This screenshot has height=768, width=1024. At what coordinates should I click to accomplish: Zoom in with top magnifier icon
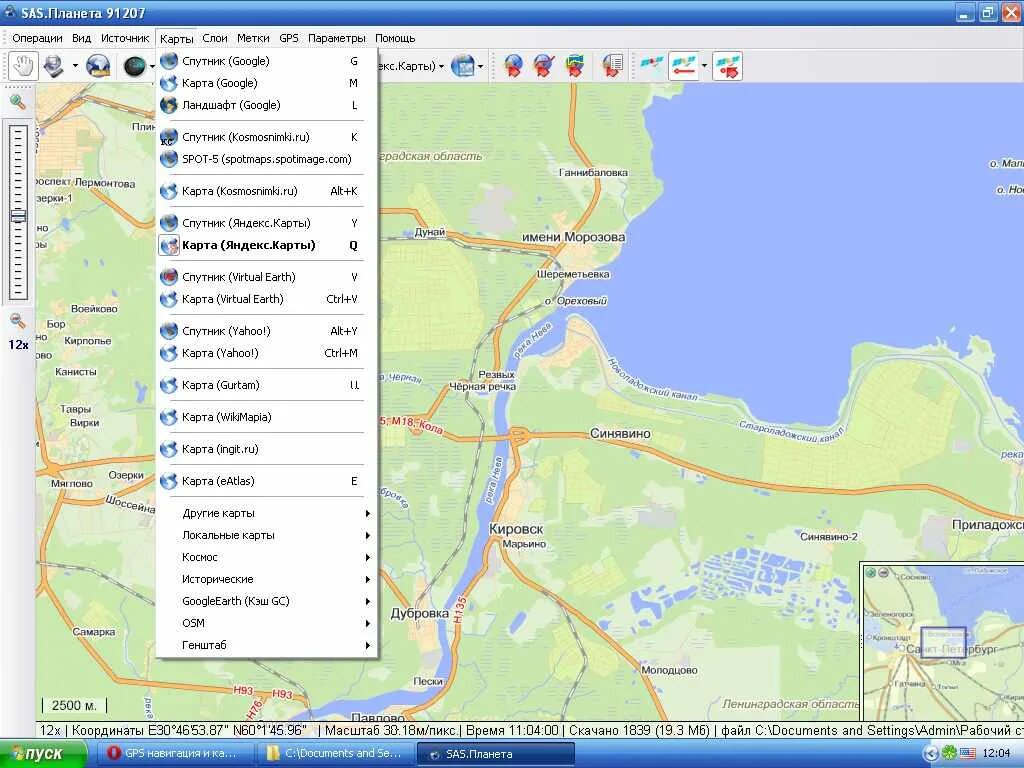pos(18,102)
